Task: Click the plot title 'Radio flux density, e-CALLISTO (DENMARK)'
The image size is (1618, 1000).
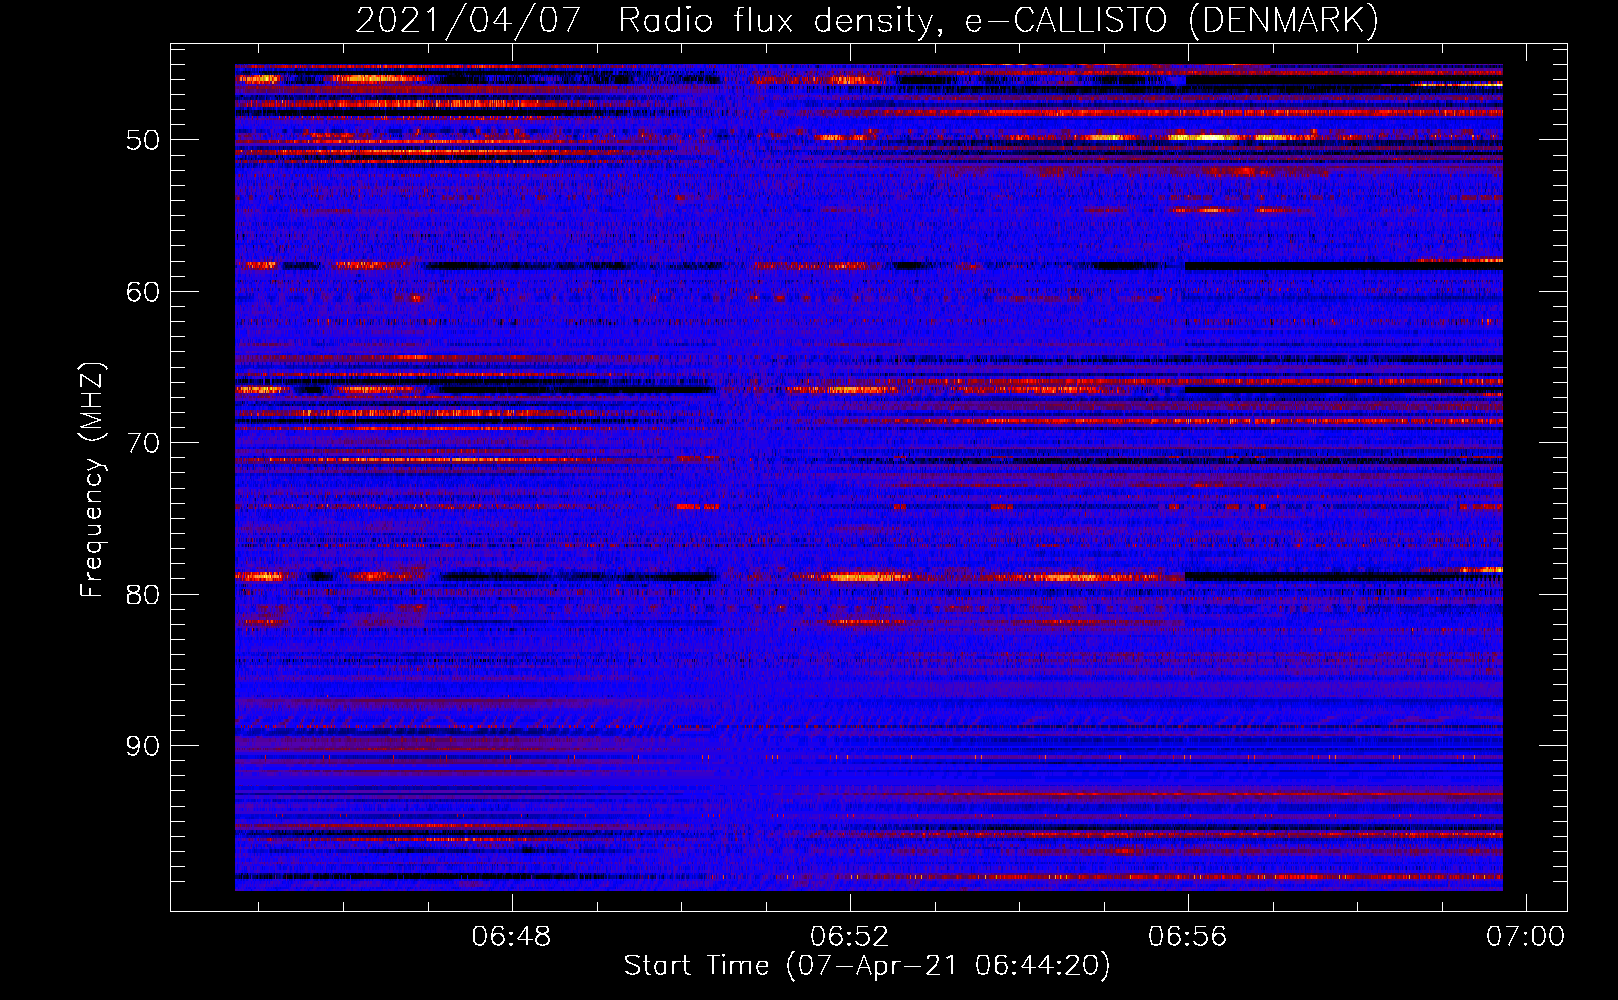Action: (999, 20)
